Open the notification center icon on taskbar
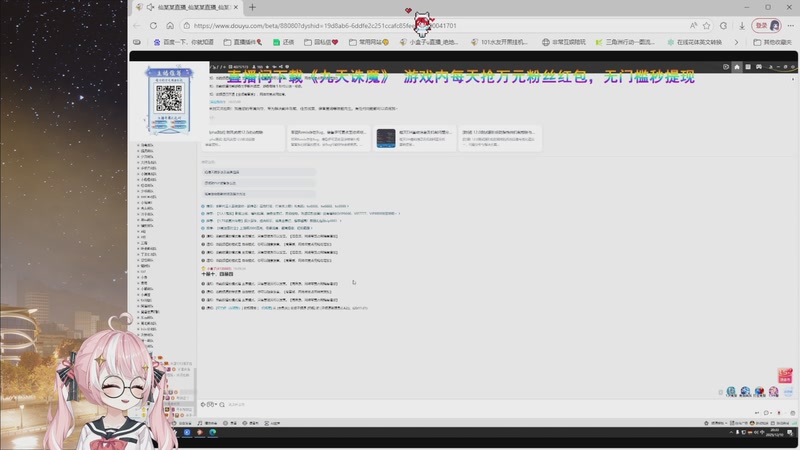The height and width of the screenshot is (450, 800). (792, 432)
